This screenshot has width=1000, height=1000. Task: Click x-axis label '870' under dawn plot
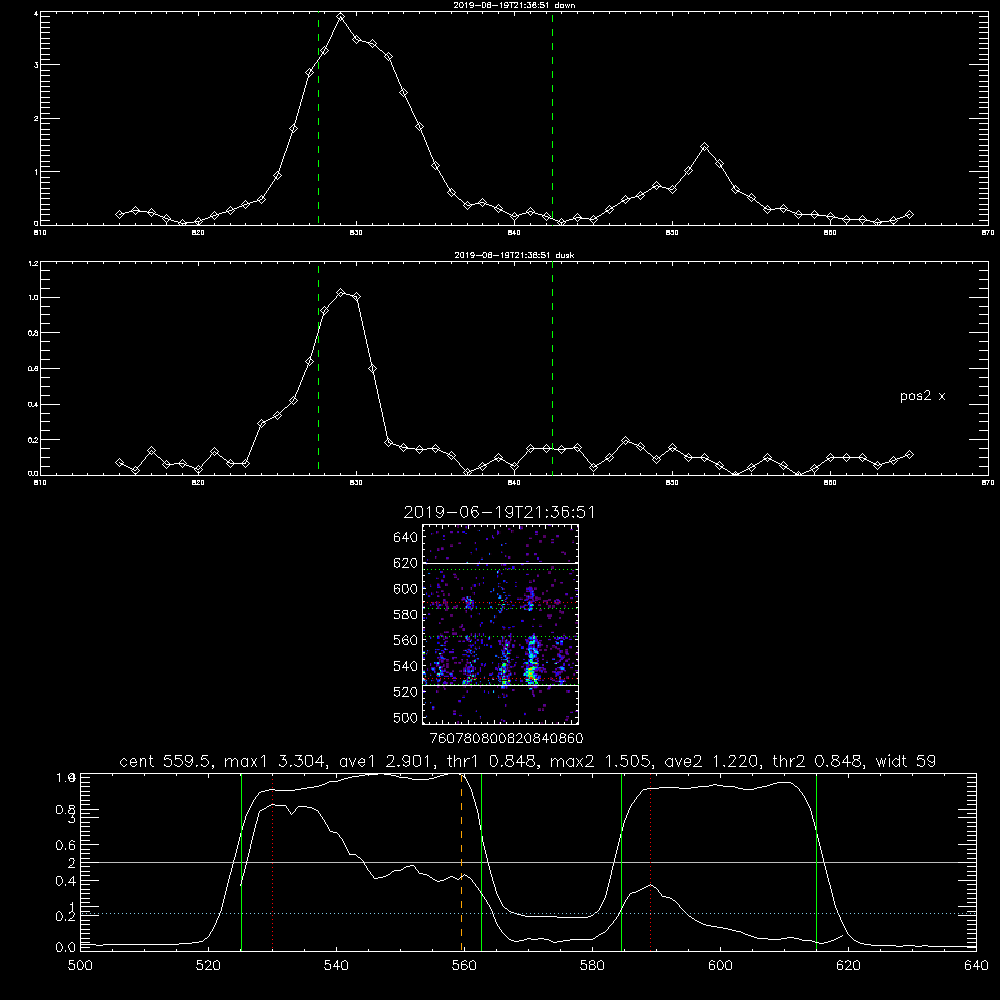tap(988, 233)
